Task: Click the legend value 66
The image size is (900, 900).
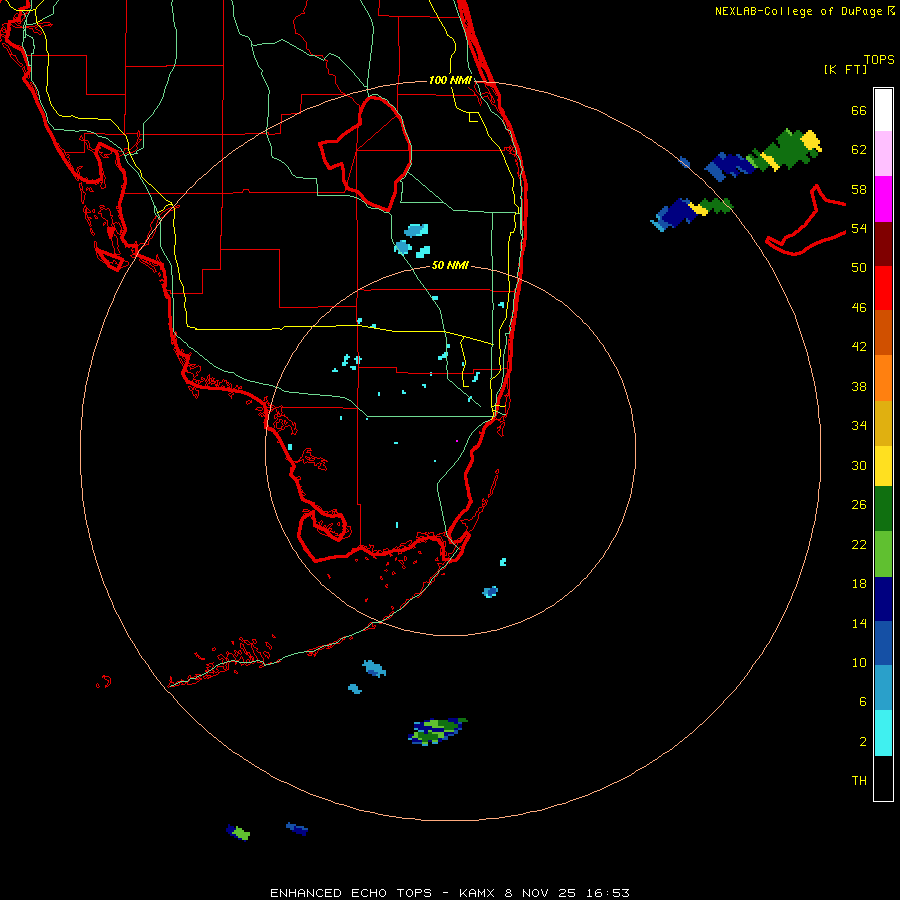Action: (x=859, y=111)
